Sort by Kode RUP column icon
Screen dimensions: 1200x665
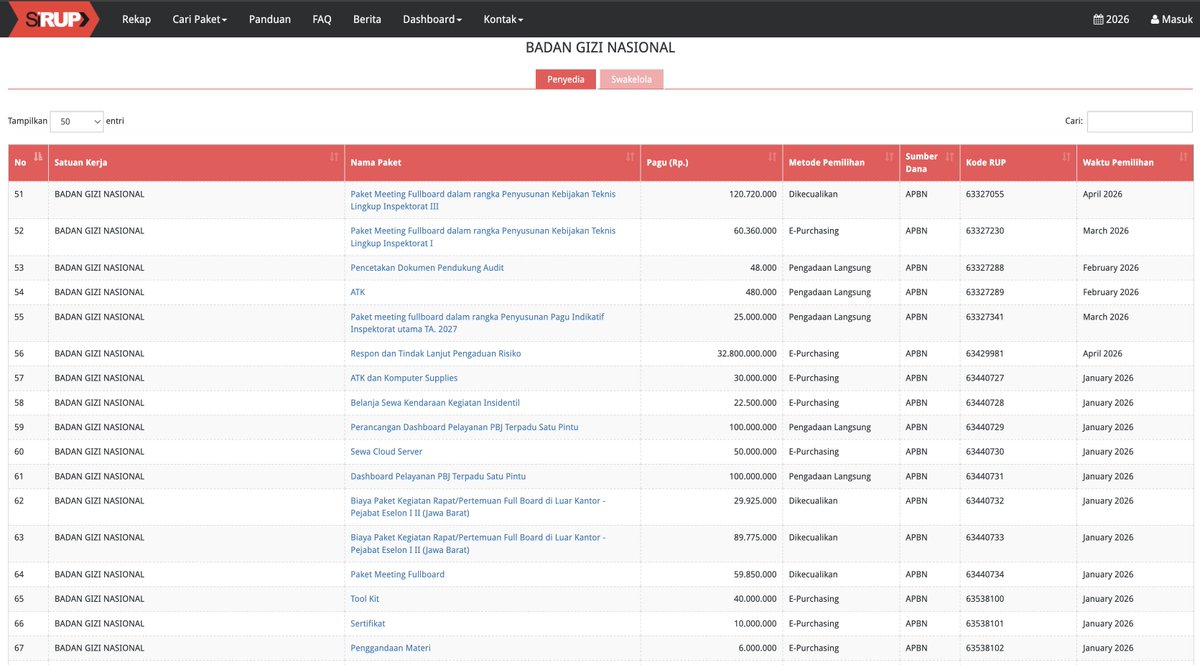tap(1066, 157)
